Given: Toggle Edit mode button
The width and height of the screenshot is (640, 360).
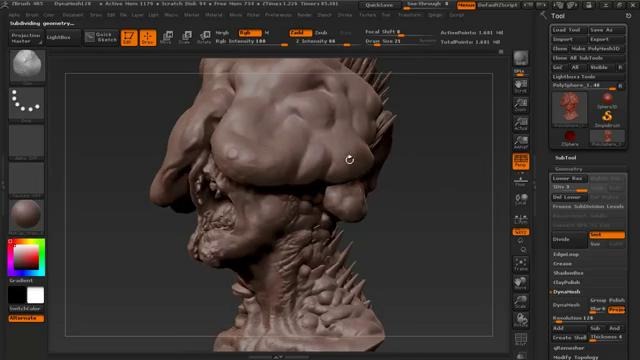Looking at the screenshot, I should (x=129, y=38).
